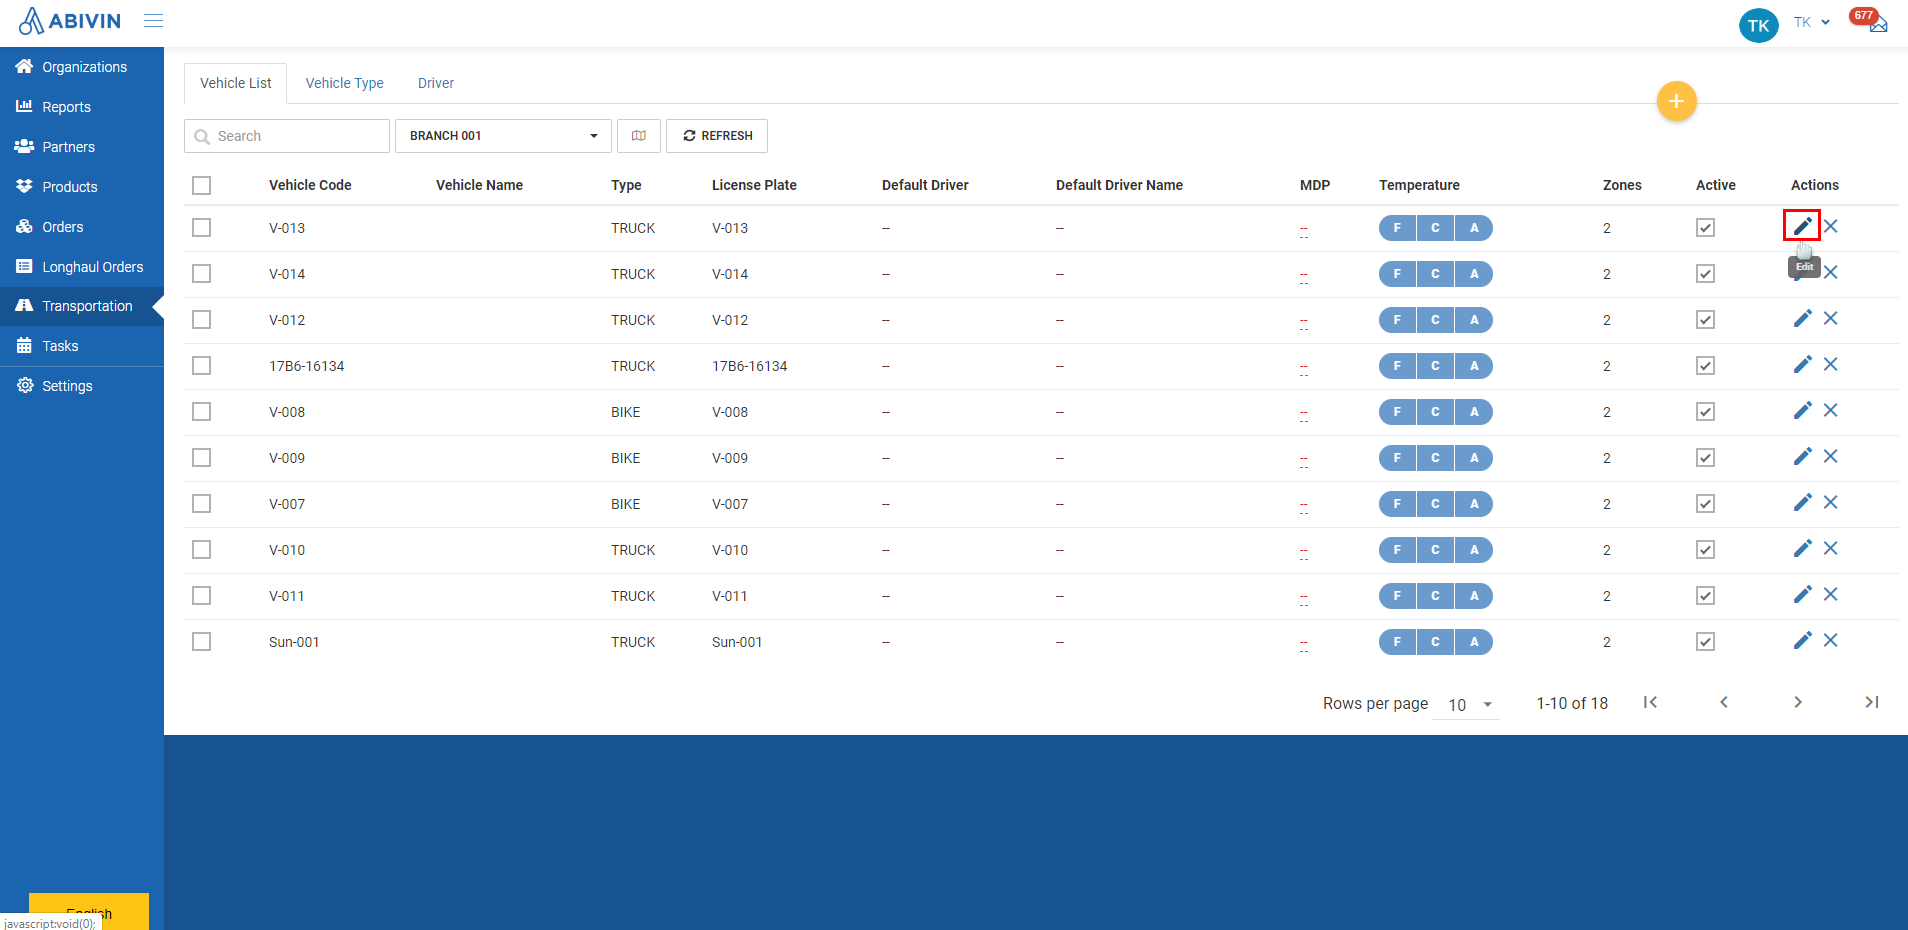Image resolution: width=1908 pixels, height=930 pixels.
Task: Delete vehicle Sun-001 with X icon
Action: (x=1831, y=640)
